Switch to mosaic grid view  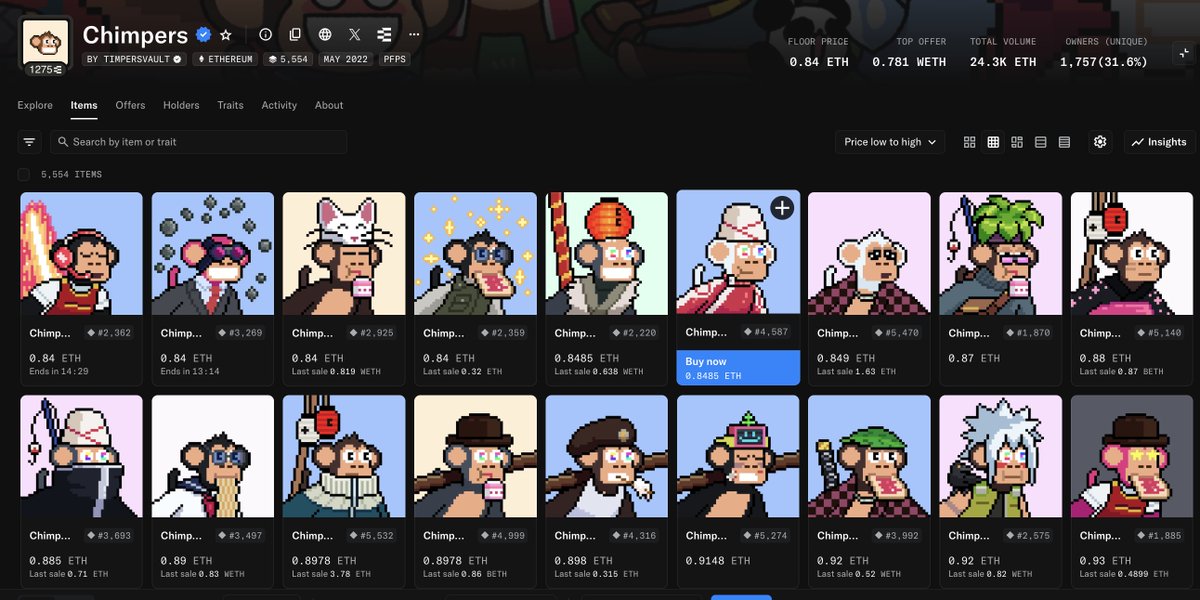[x=1017, y=142]
